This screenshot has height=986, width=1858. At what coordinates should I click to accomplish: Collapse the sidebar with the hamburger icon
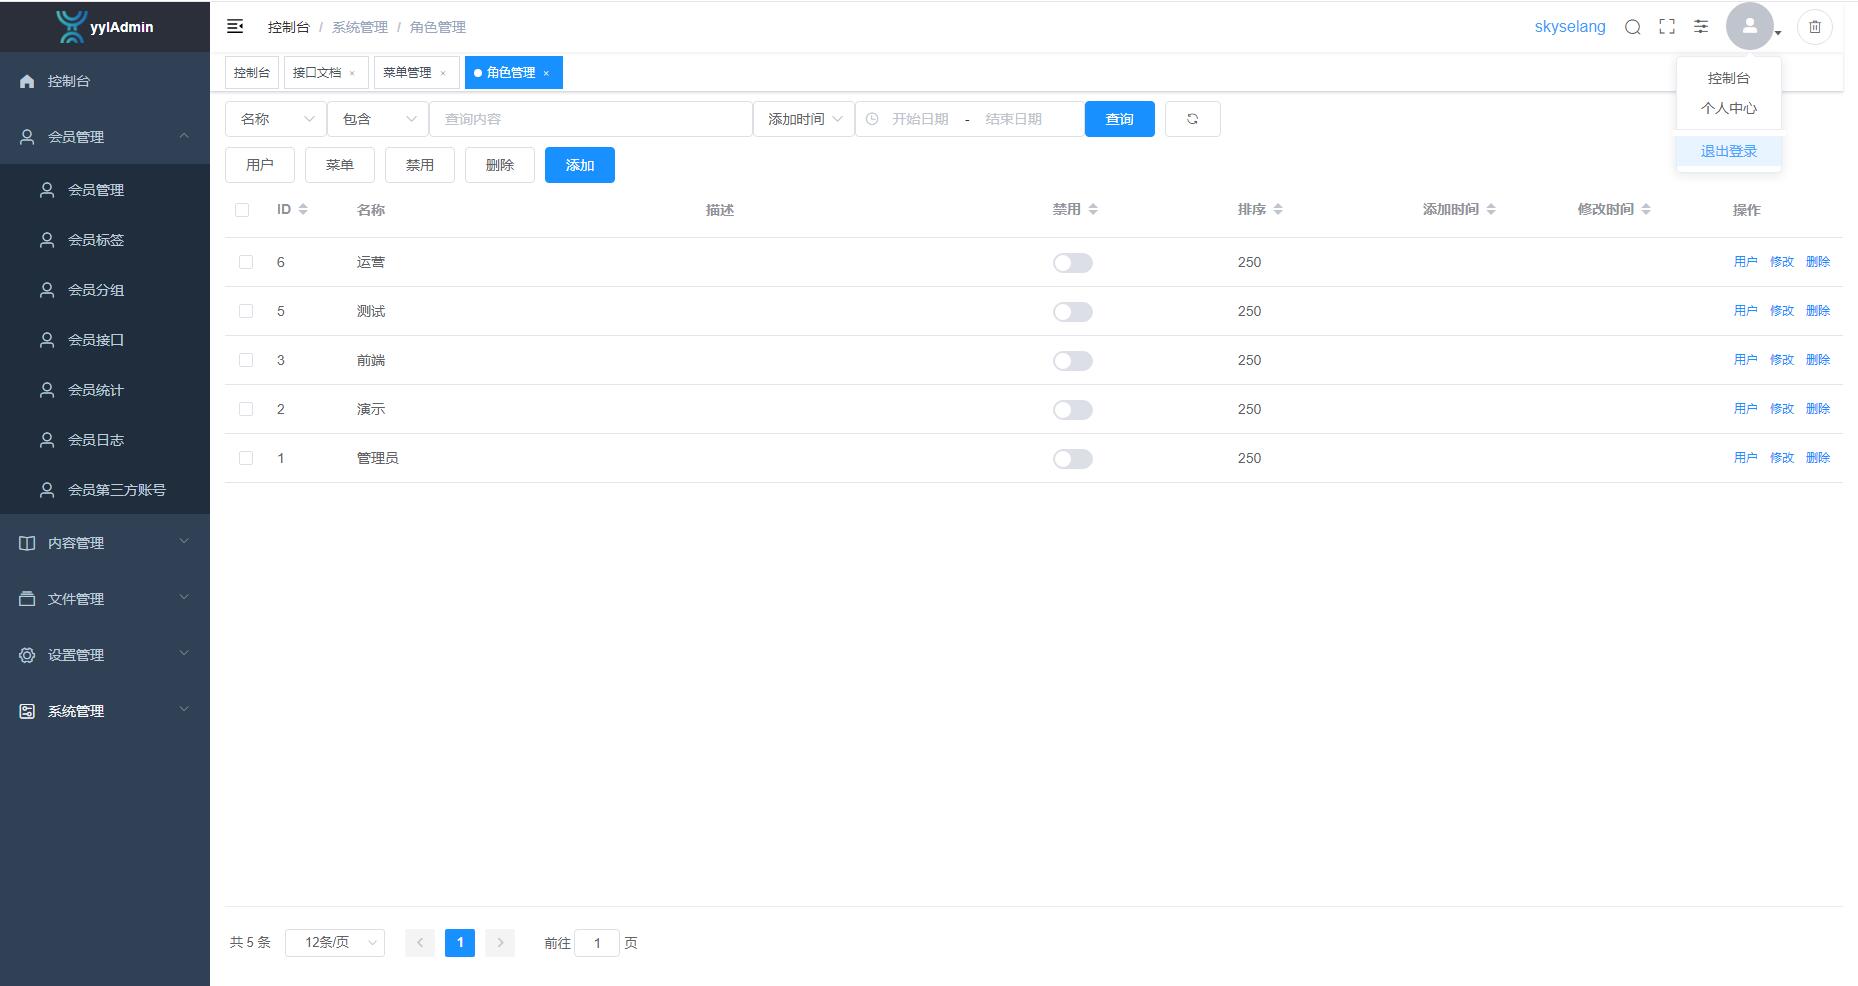235,27
